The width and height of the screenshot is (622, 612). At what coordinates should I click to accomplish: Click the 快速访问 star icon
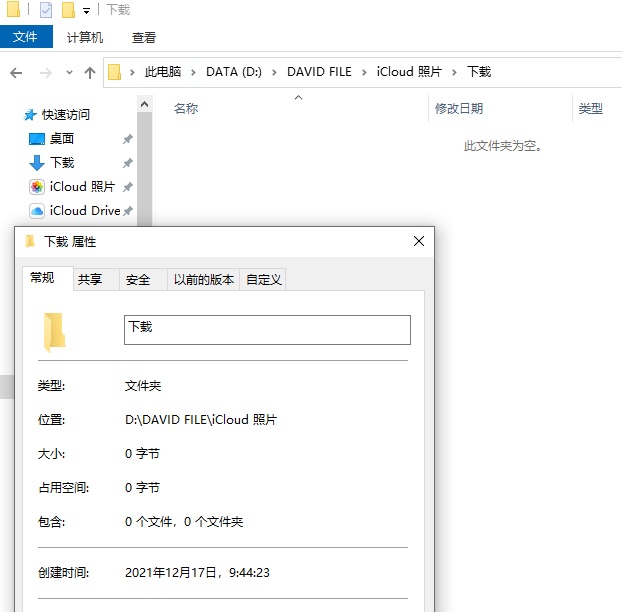click(x=30, y=115)
